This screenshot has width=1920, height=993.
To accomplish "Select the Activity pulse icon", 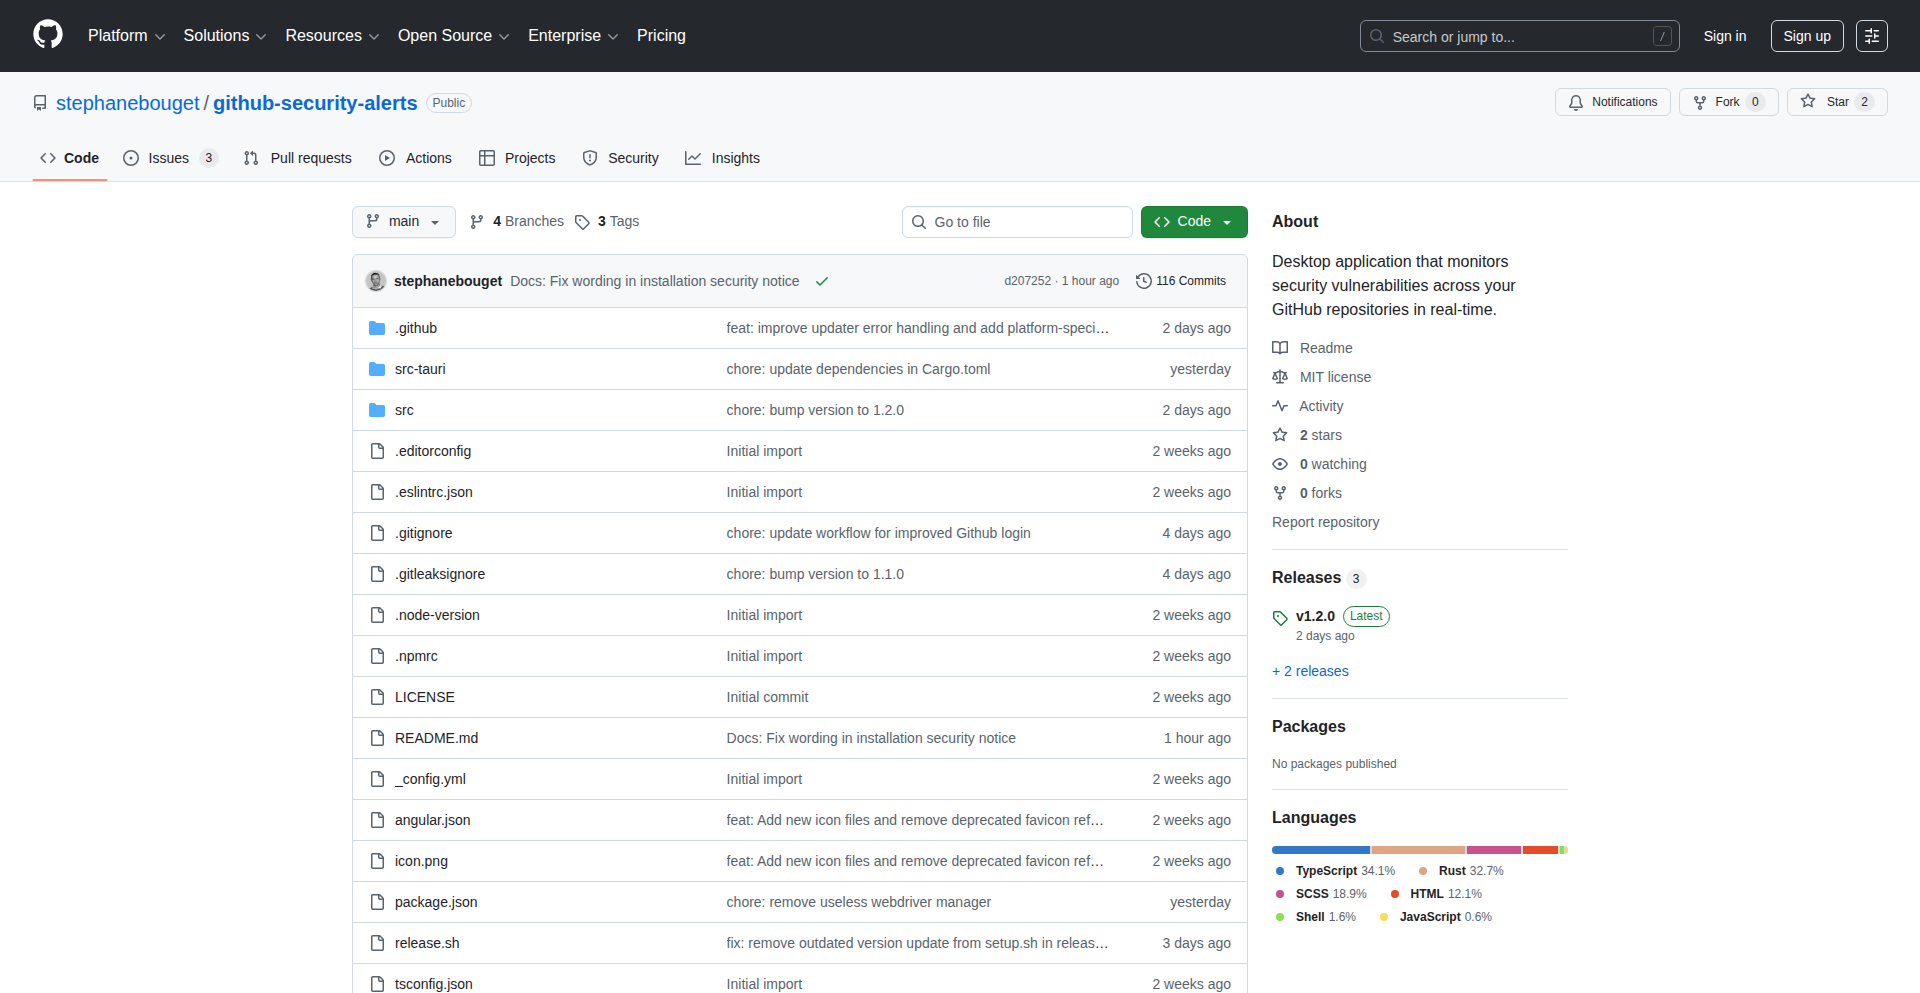I will pos(1281,406).
